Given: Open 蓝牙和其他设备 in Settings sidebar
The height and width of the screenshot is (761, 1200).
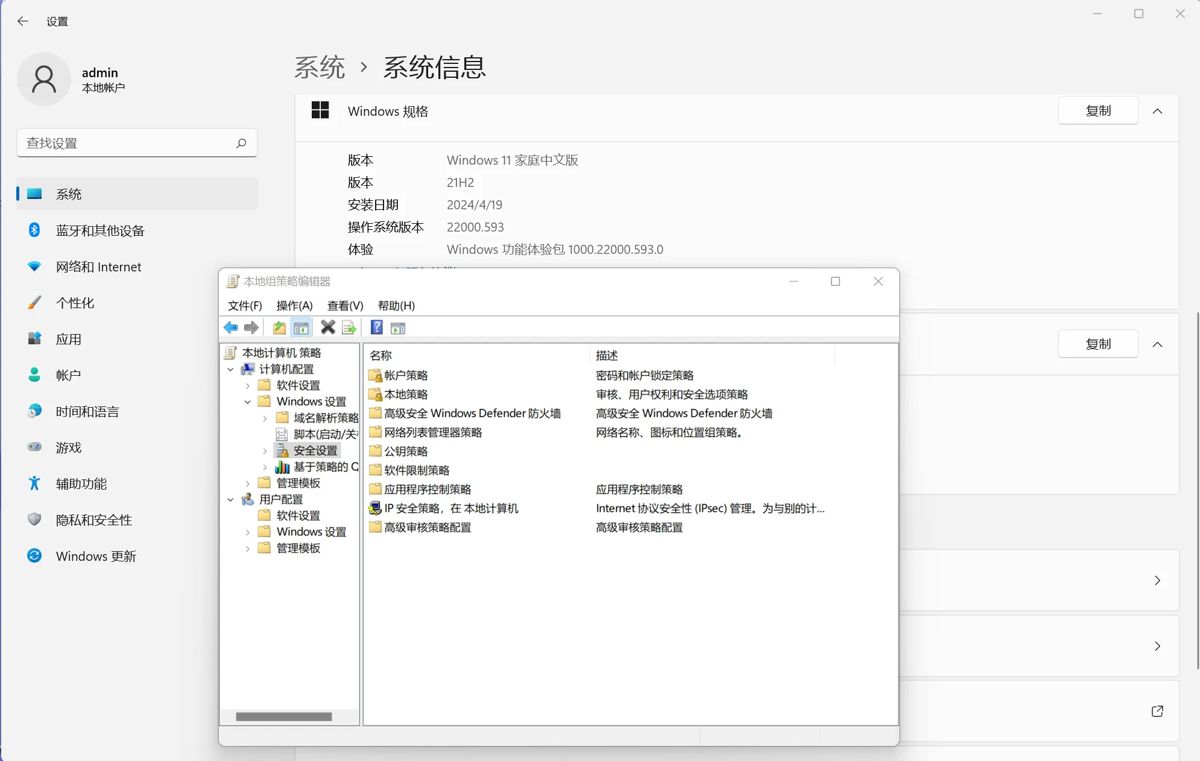Looking at the screenshot, I should [137, 230].
